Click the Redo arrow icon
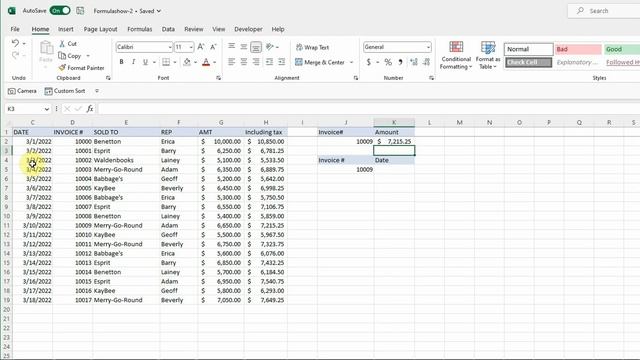The image size is (640, 360). click(15, 55)
